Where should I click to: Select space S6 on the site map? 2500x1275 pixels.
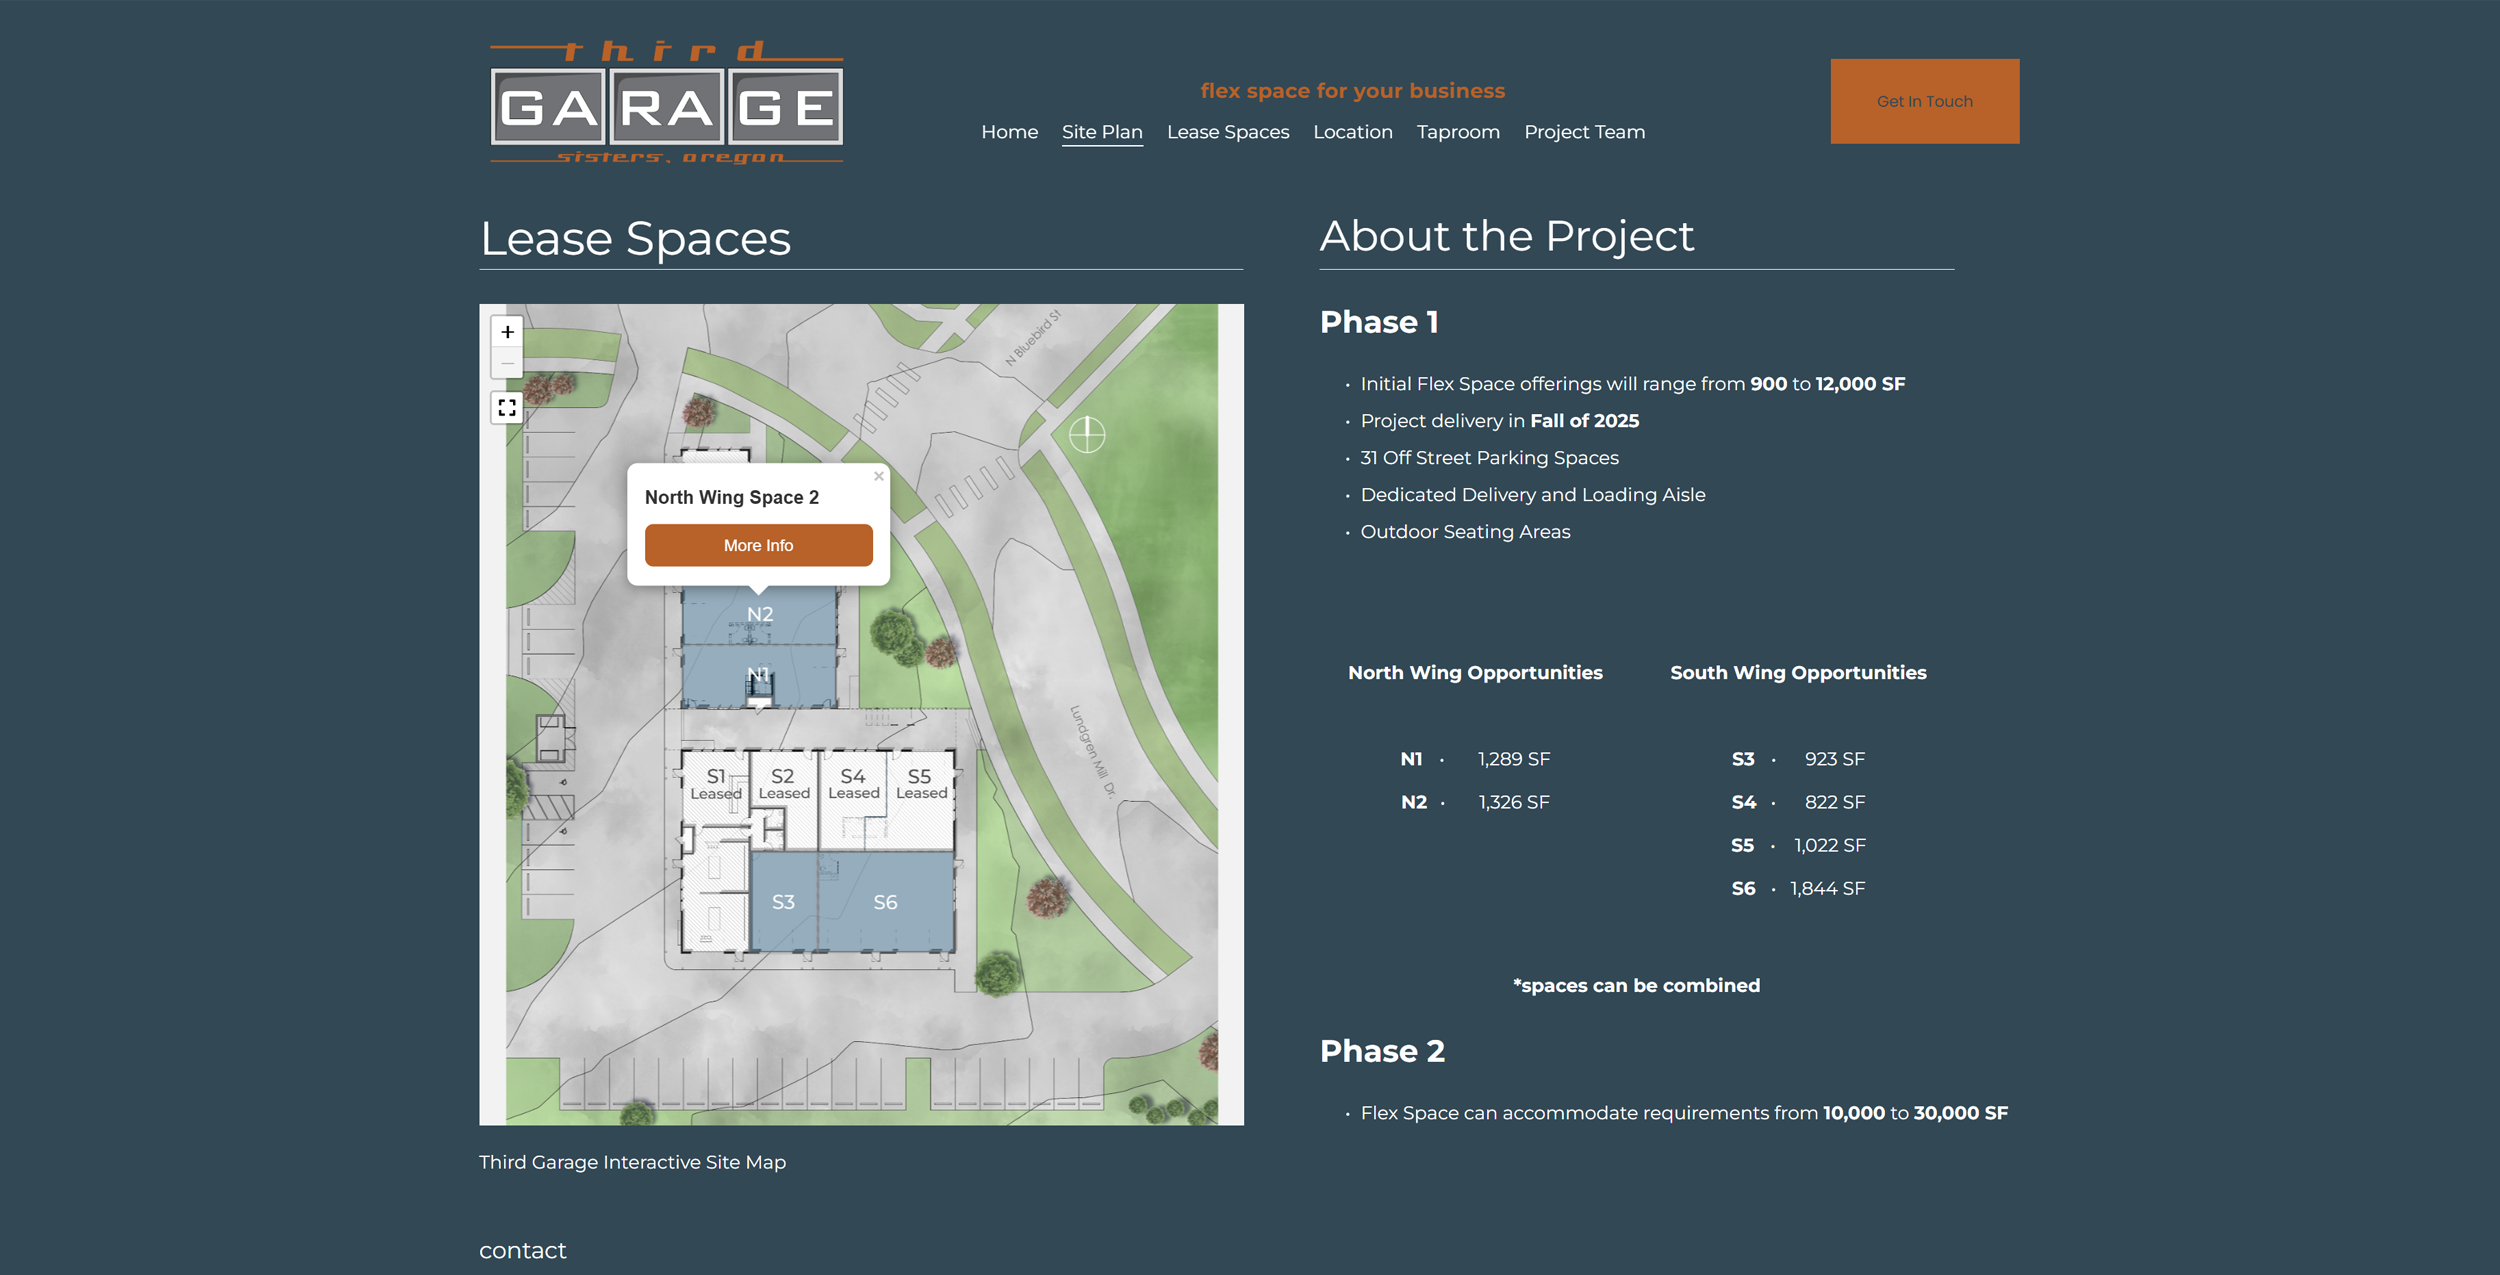point(884,901)
